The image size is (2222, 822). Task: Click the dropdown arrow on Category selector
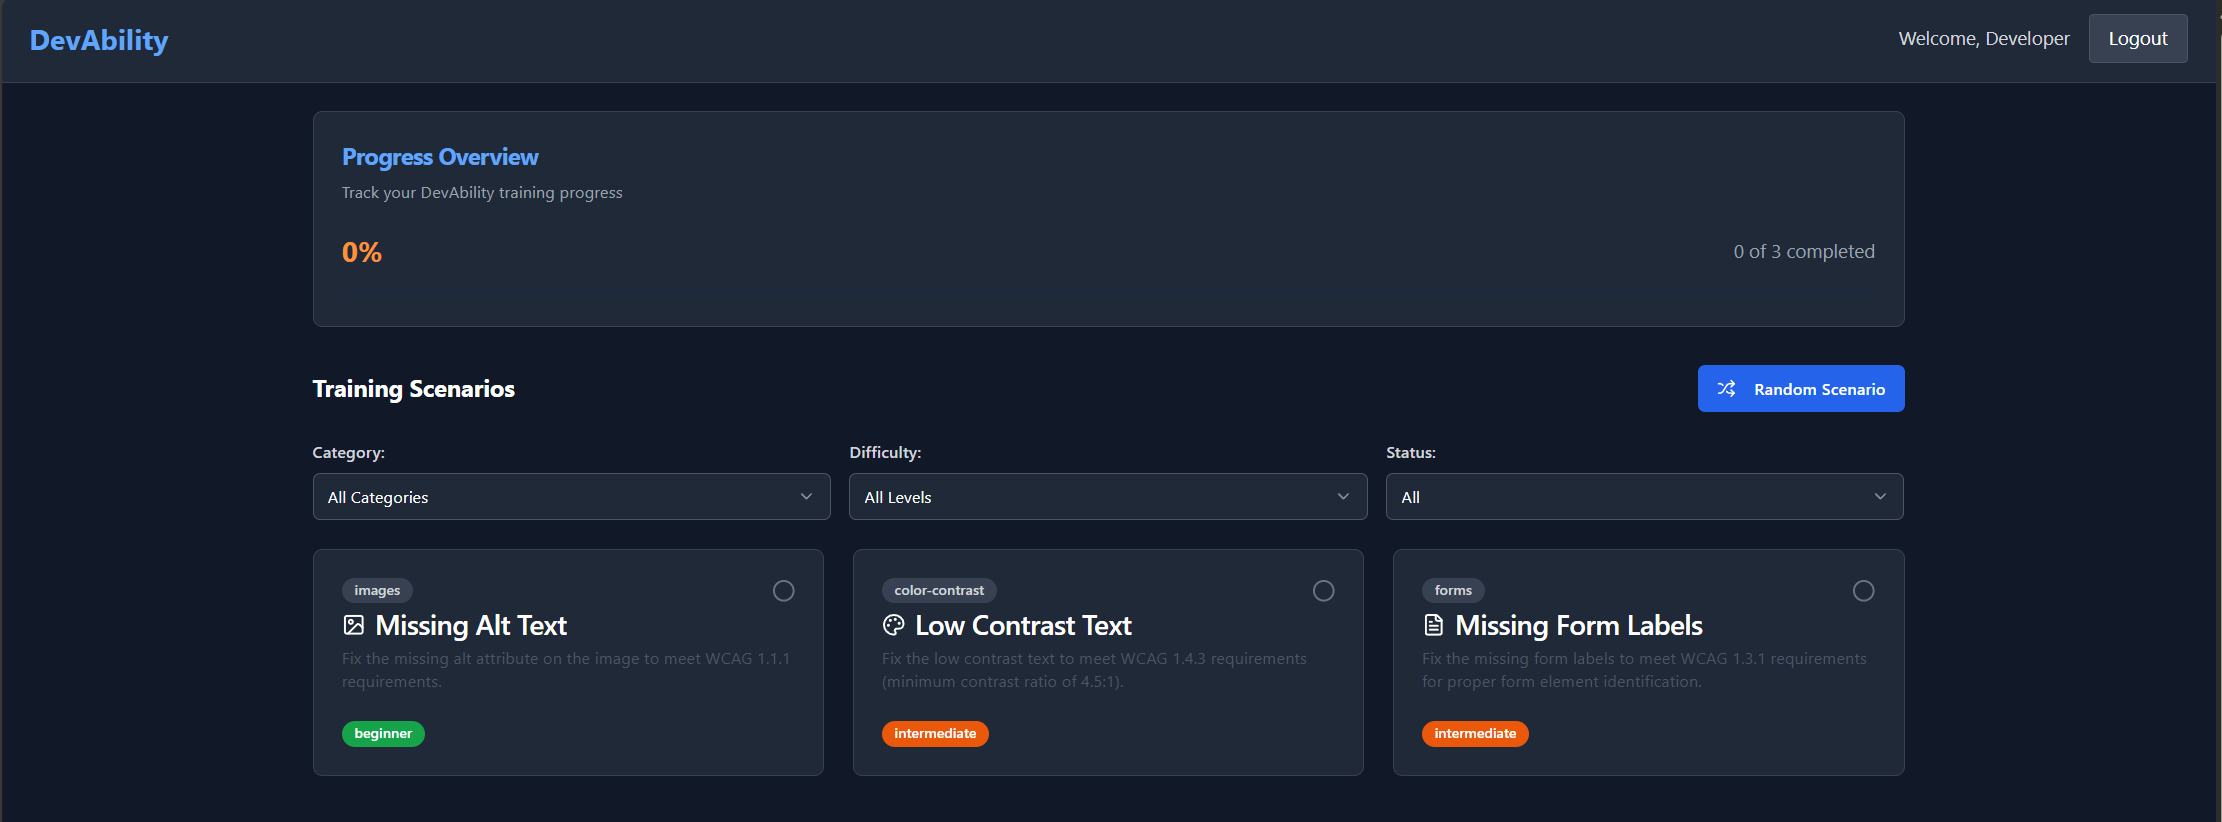coord(806,496)
